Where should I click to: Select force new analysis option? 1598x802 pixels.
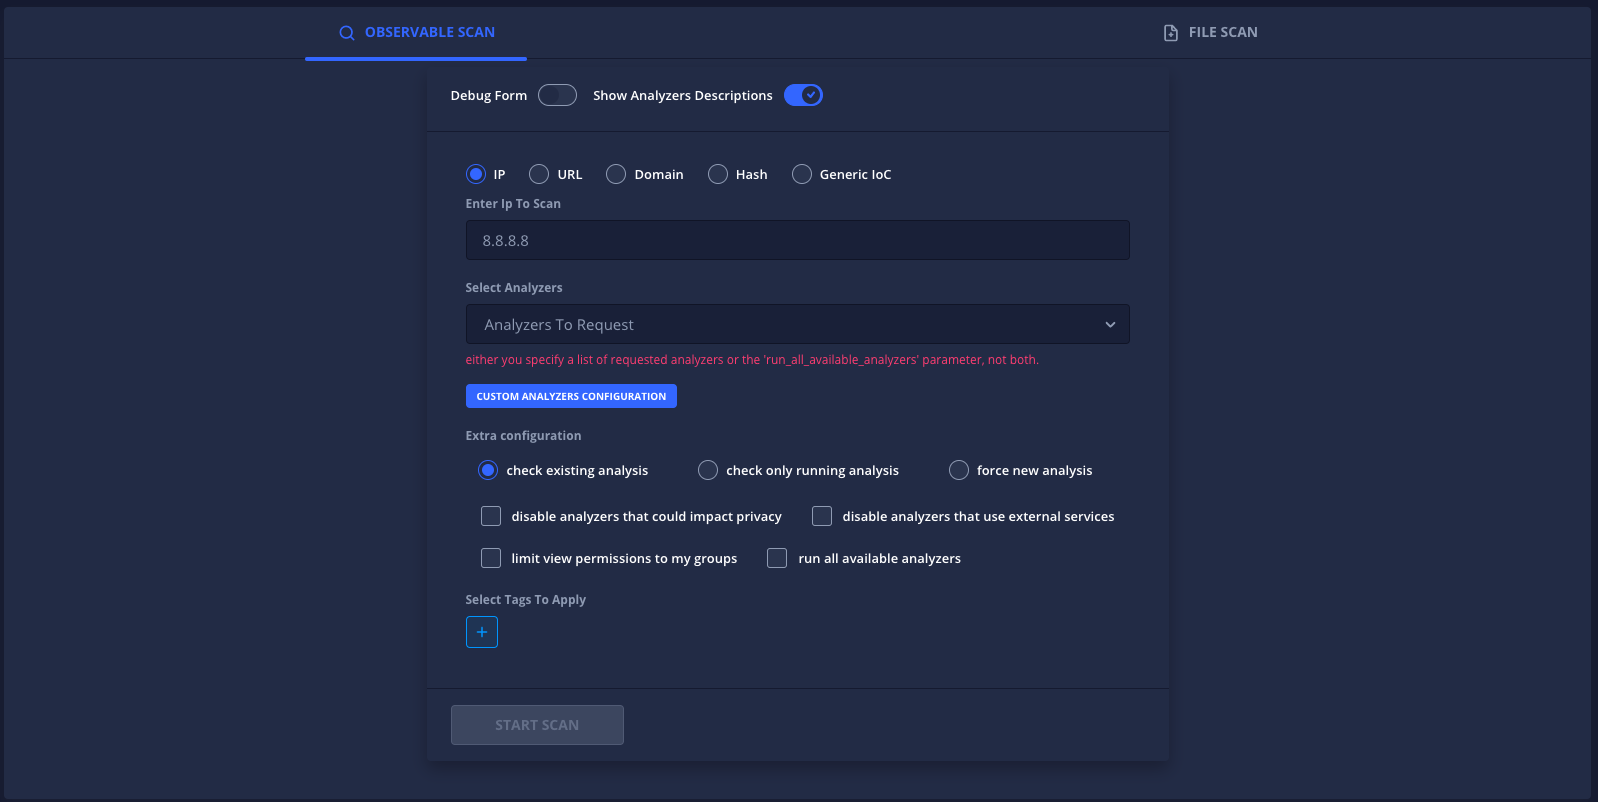point(959,470)
